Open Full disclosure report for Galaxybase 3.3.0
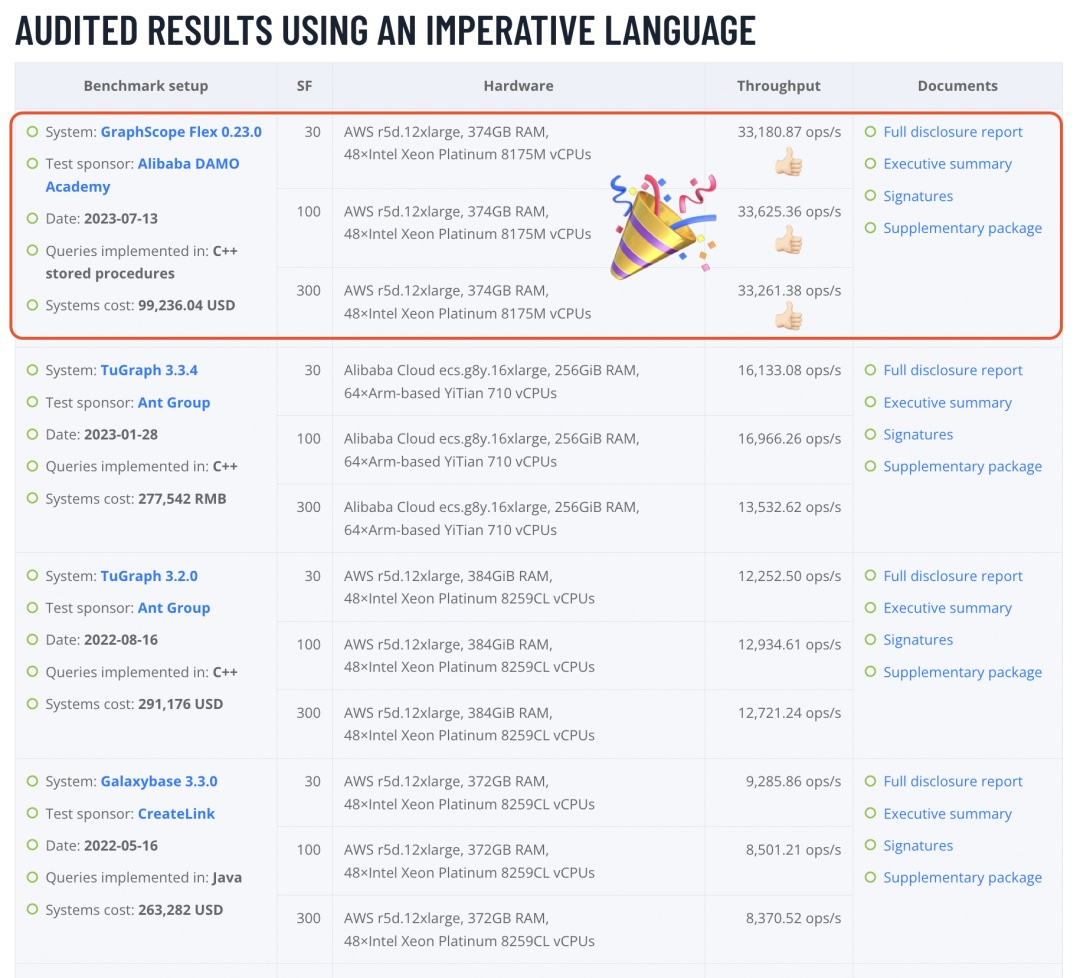This screenshot has width=1080, height=978. pos(953,781)
